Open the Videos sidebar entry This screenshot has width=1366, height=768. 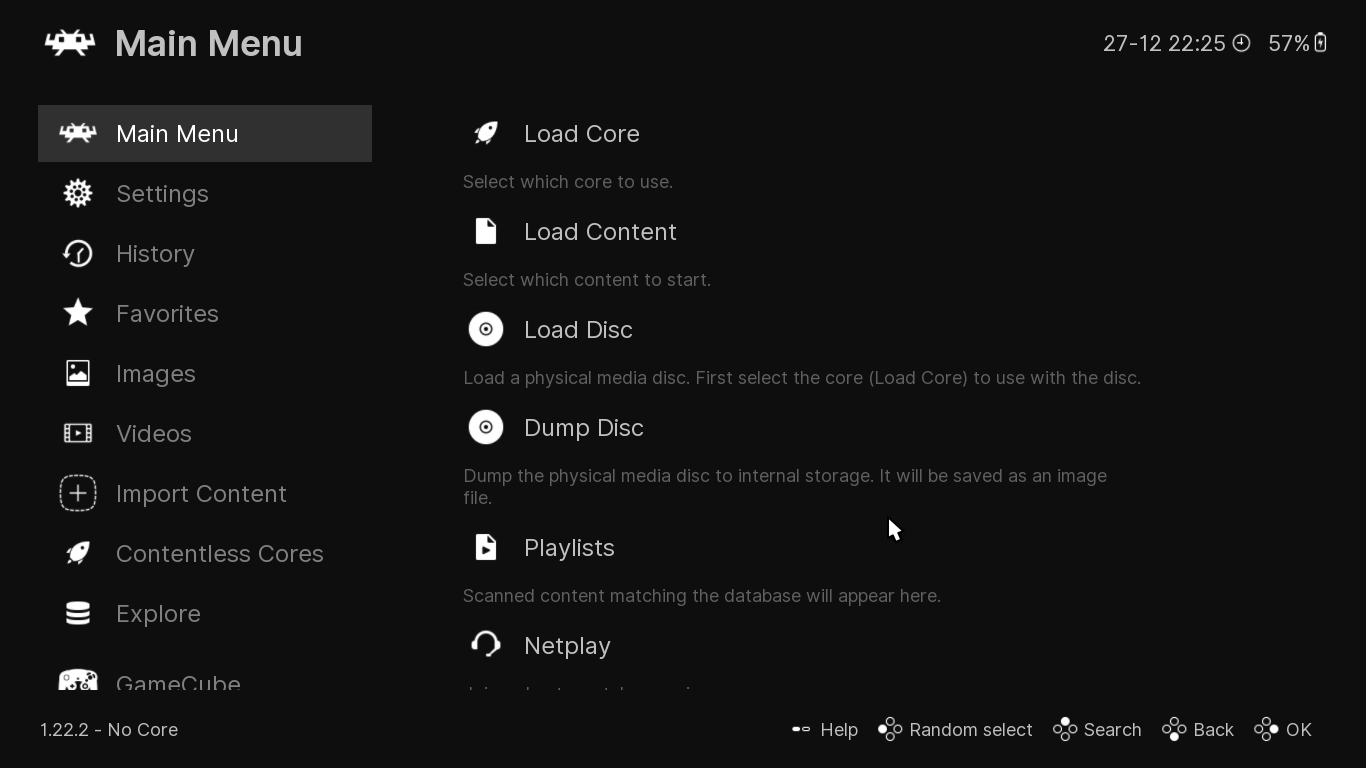pos(205,433)
